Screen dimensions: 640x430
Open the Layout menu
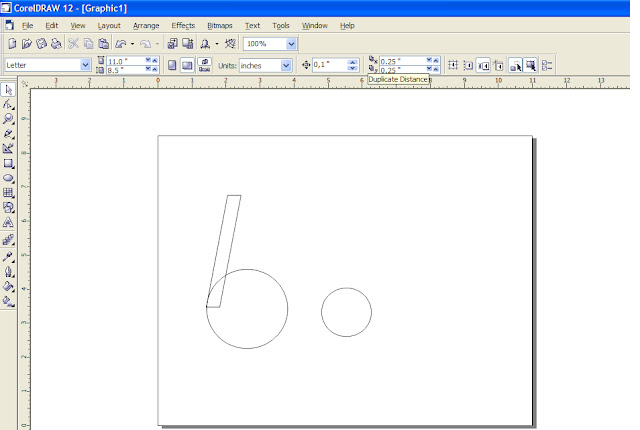(109, 26)
